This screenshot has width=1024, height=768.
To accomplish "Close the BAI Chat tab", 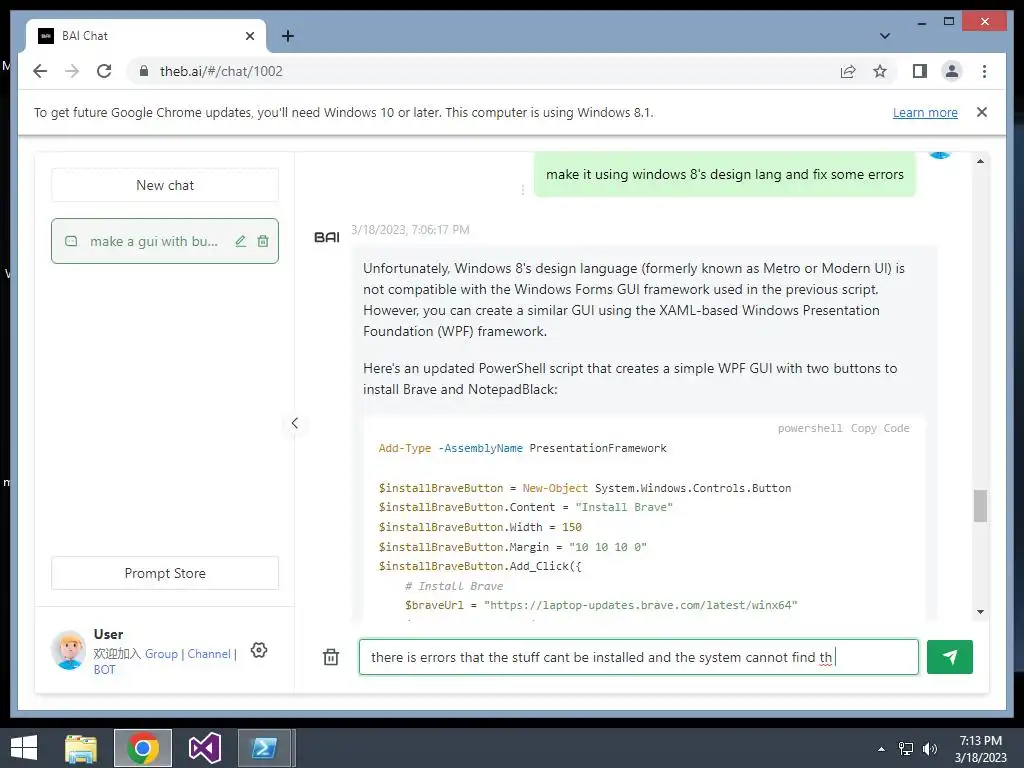I will 249,36.
